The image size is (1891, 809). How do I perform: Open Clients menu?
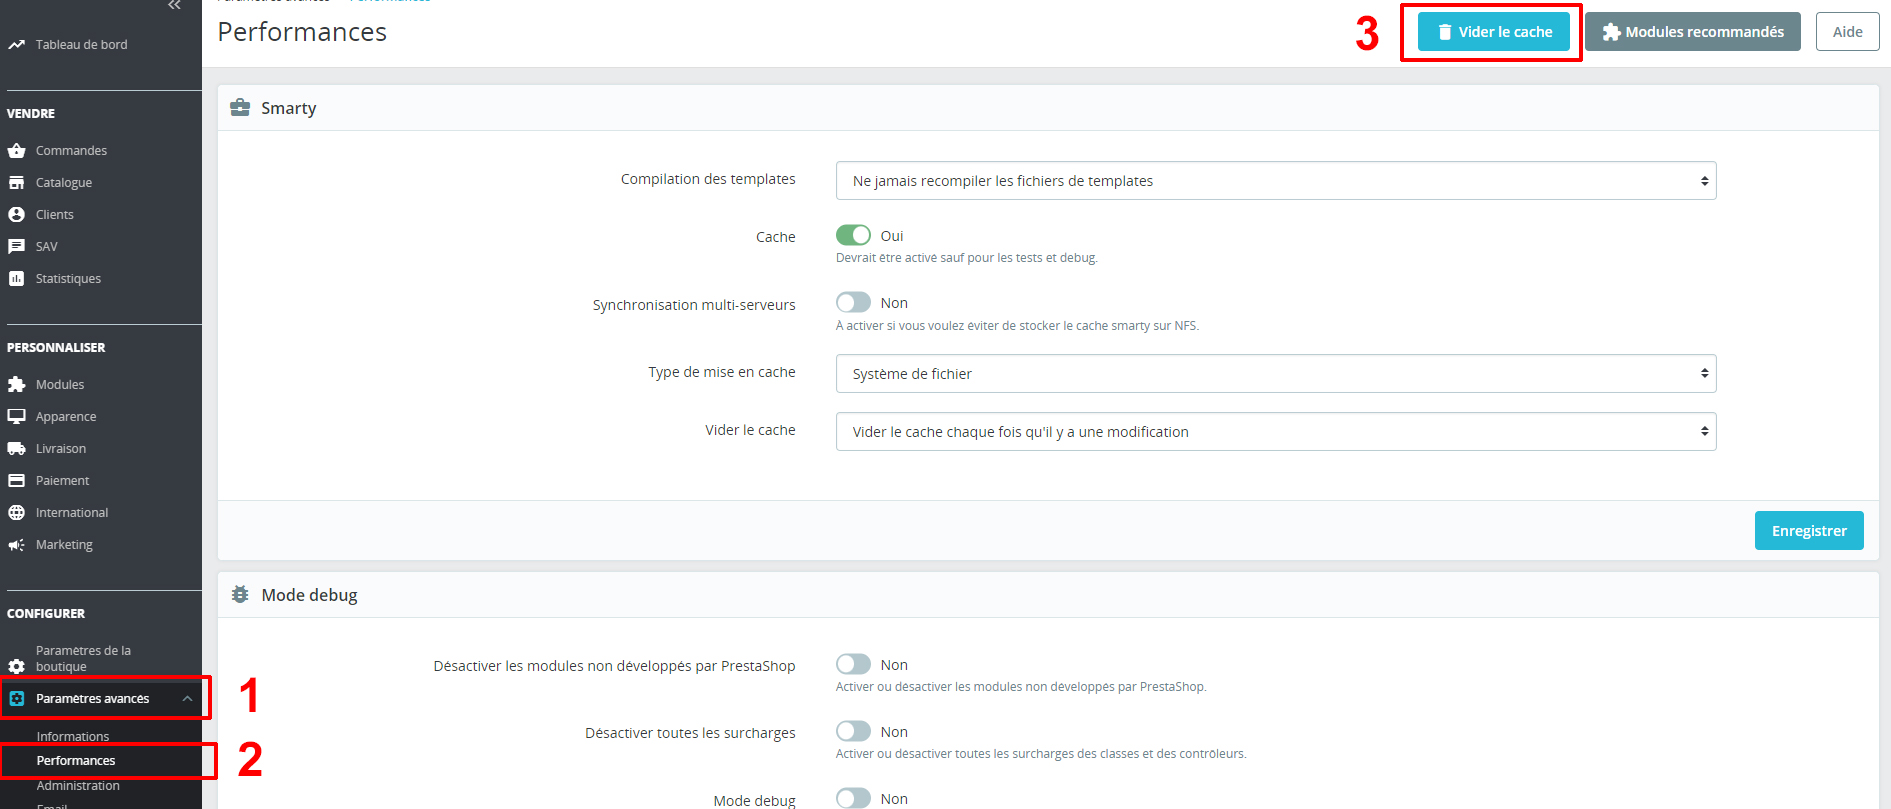click(55, 215)
